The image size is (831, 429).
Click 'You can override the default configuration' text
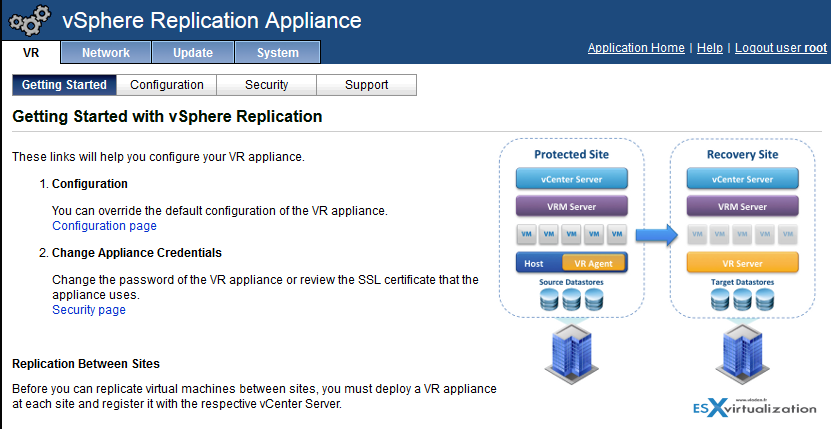220,211
